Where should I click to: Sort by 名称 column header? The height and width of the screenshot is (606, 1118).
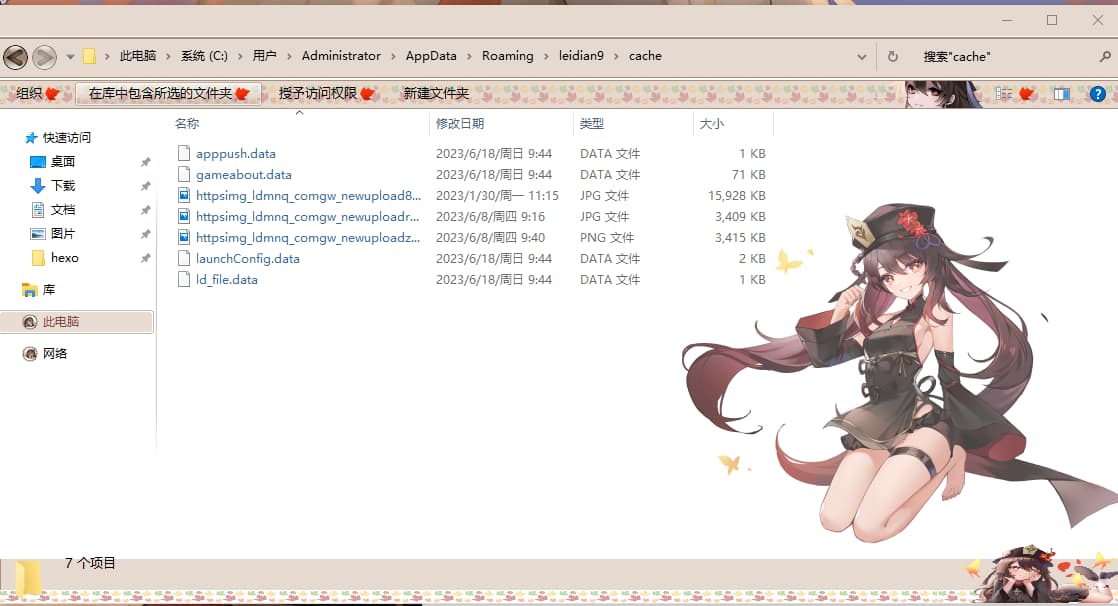tap(188, 123)
